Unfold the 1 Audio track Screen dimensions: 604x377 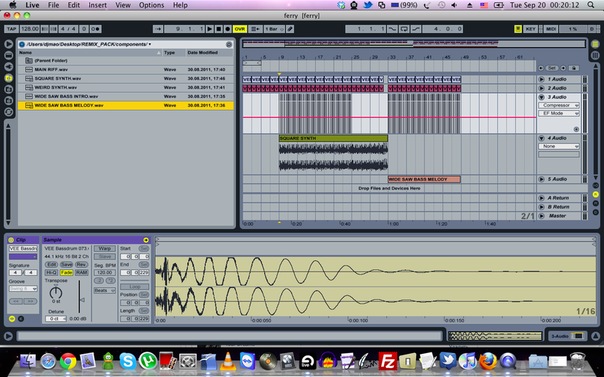pyautogui.click(x=541, y=79)
